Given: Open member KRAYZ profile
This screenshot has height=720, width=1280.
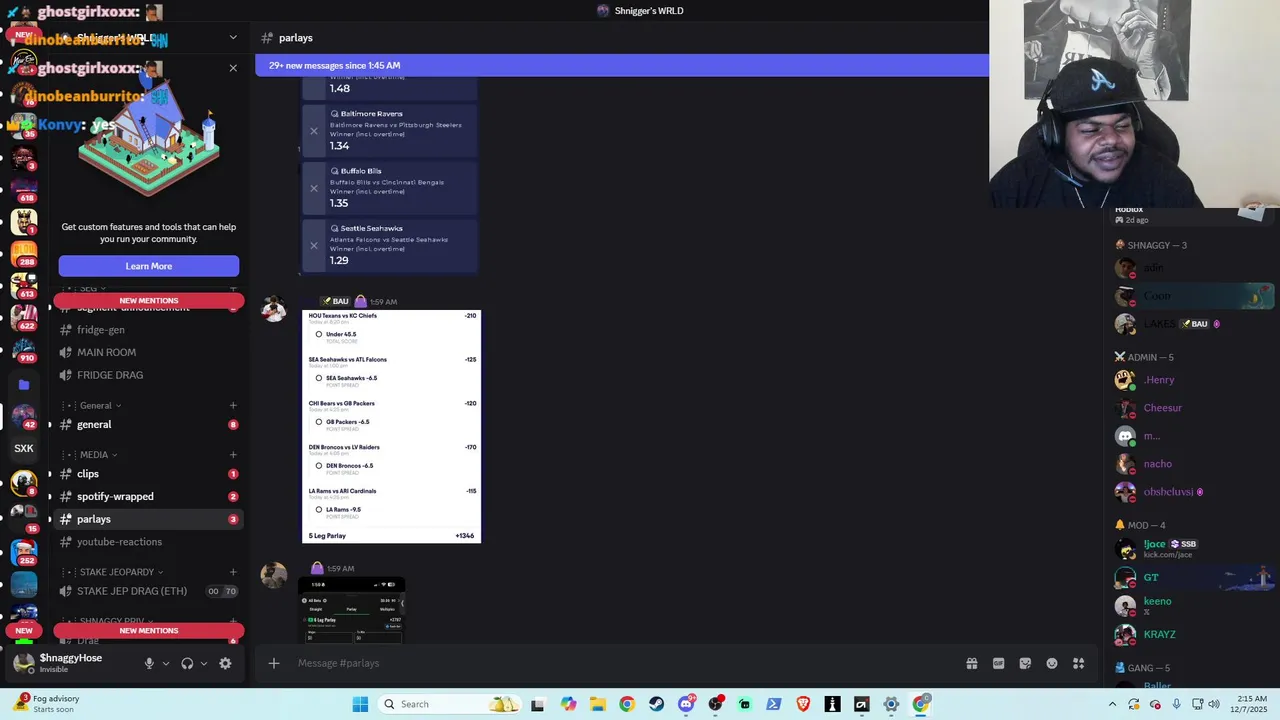Looking at the screenshot, I should click(1190, 634).
